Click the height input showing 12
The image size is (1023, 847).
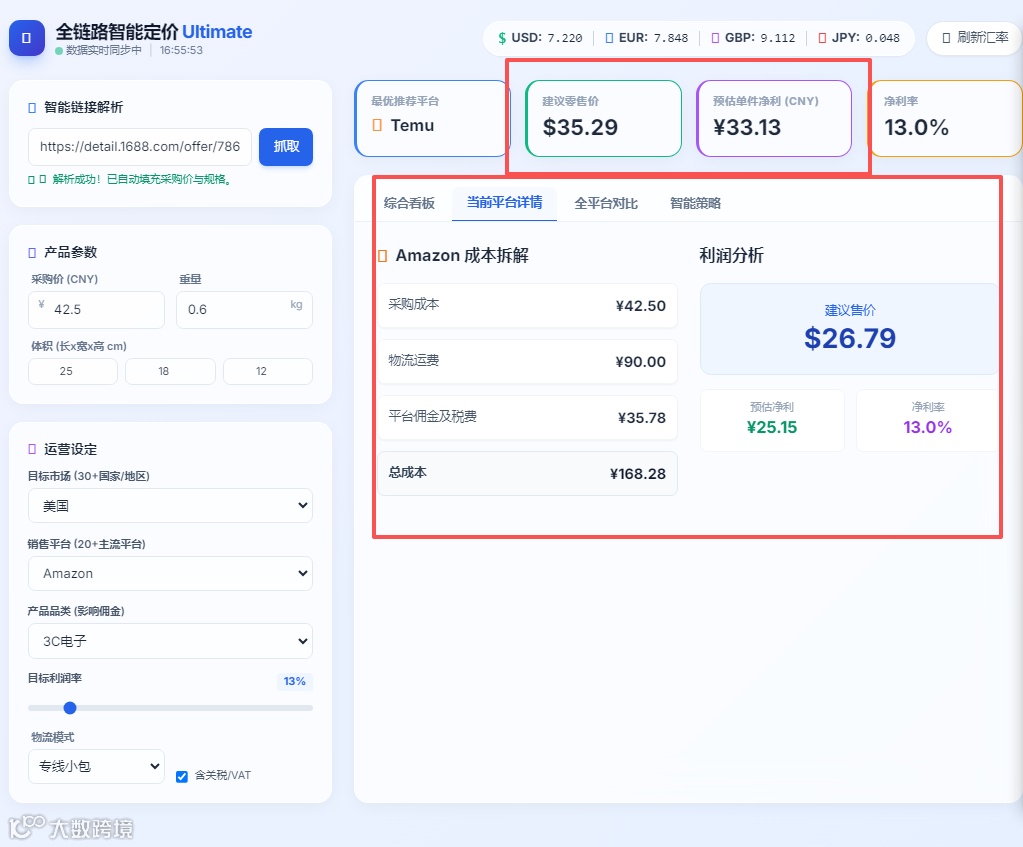267,371
